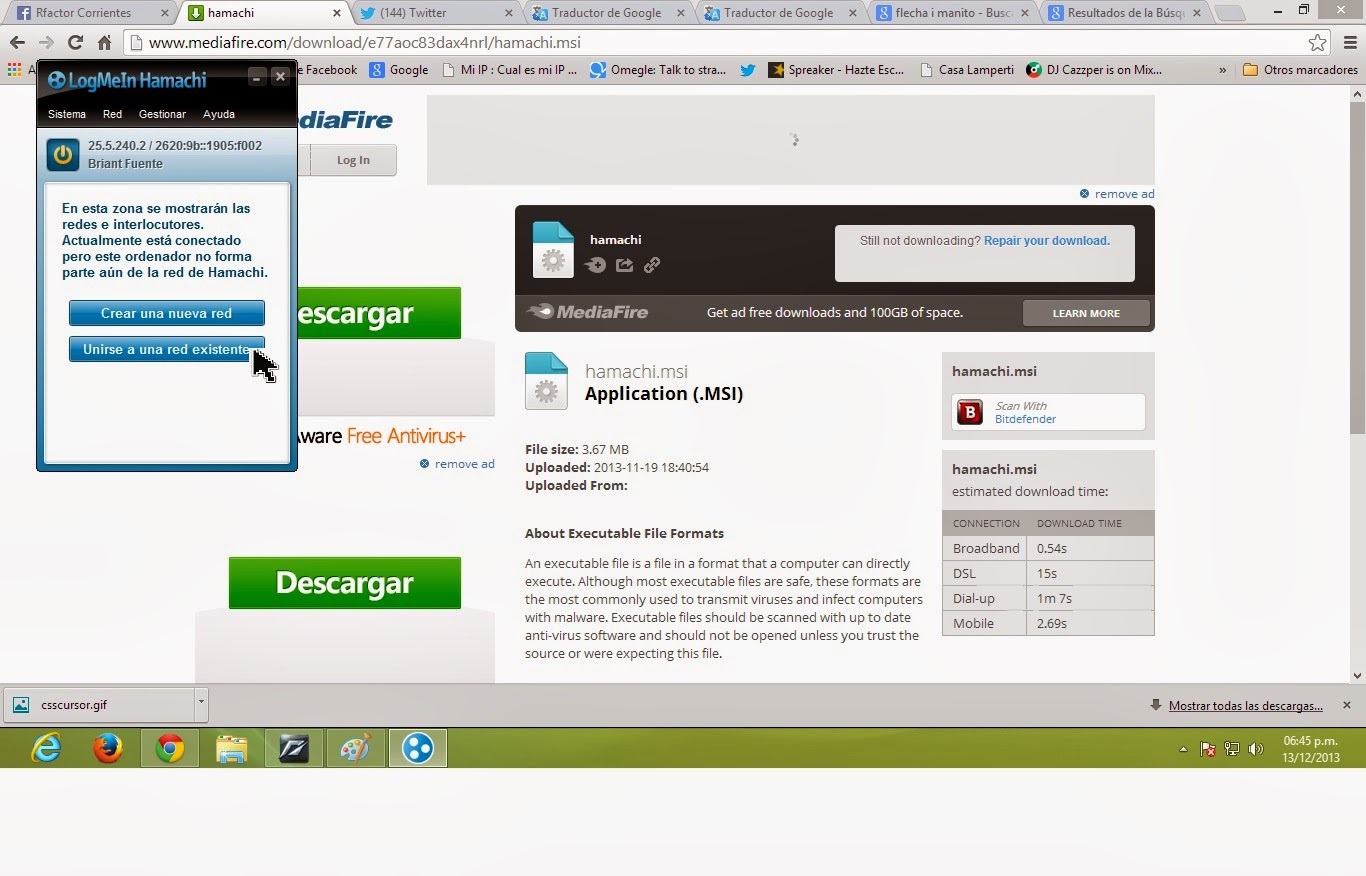Click the hamachi file icon in dark panel
This screenshot has height=876, width=1366.
coord(553,249)
